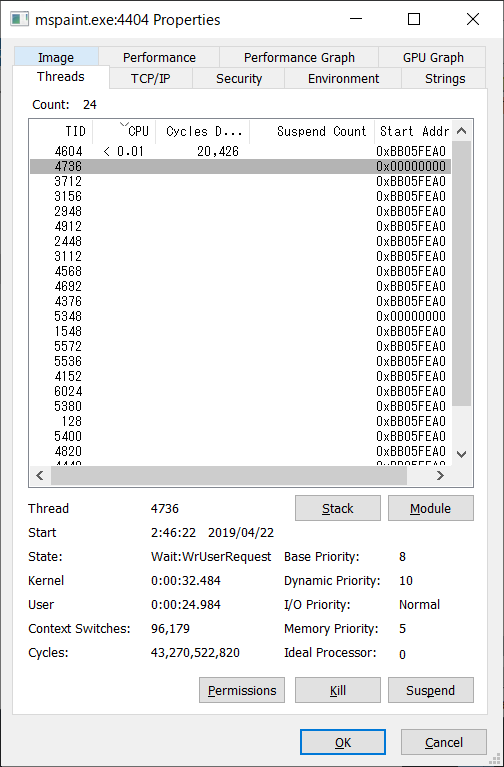Viewport: 504px width, 767px height.
Task: Select thread row 4604
Action: click(240, 152)
